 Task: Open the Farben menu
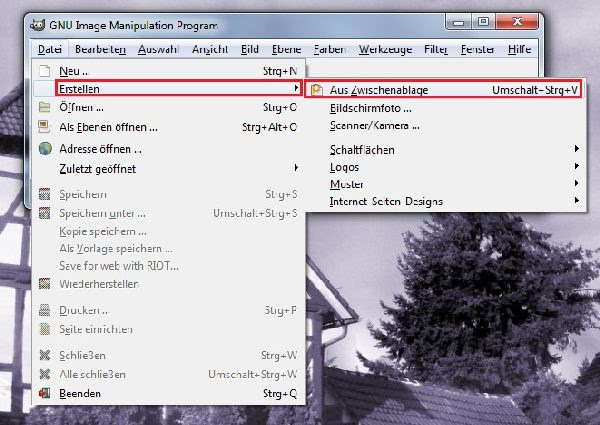coord(329,49)
